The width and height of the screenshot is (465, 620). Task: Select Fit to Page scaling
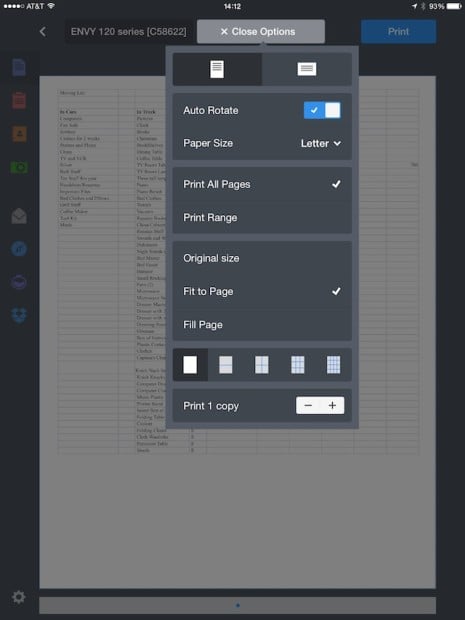pyautogui.click(x=262, y=291)
